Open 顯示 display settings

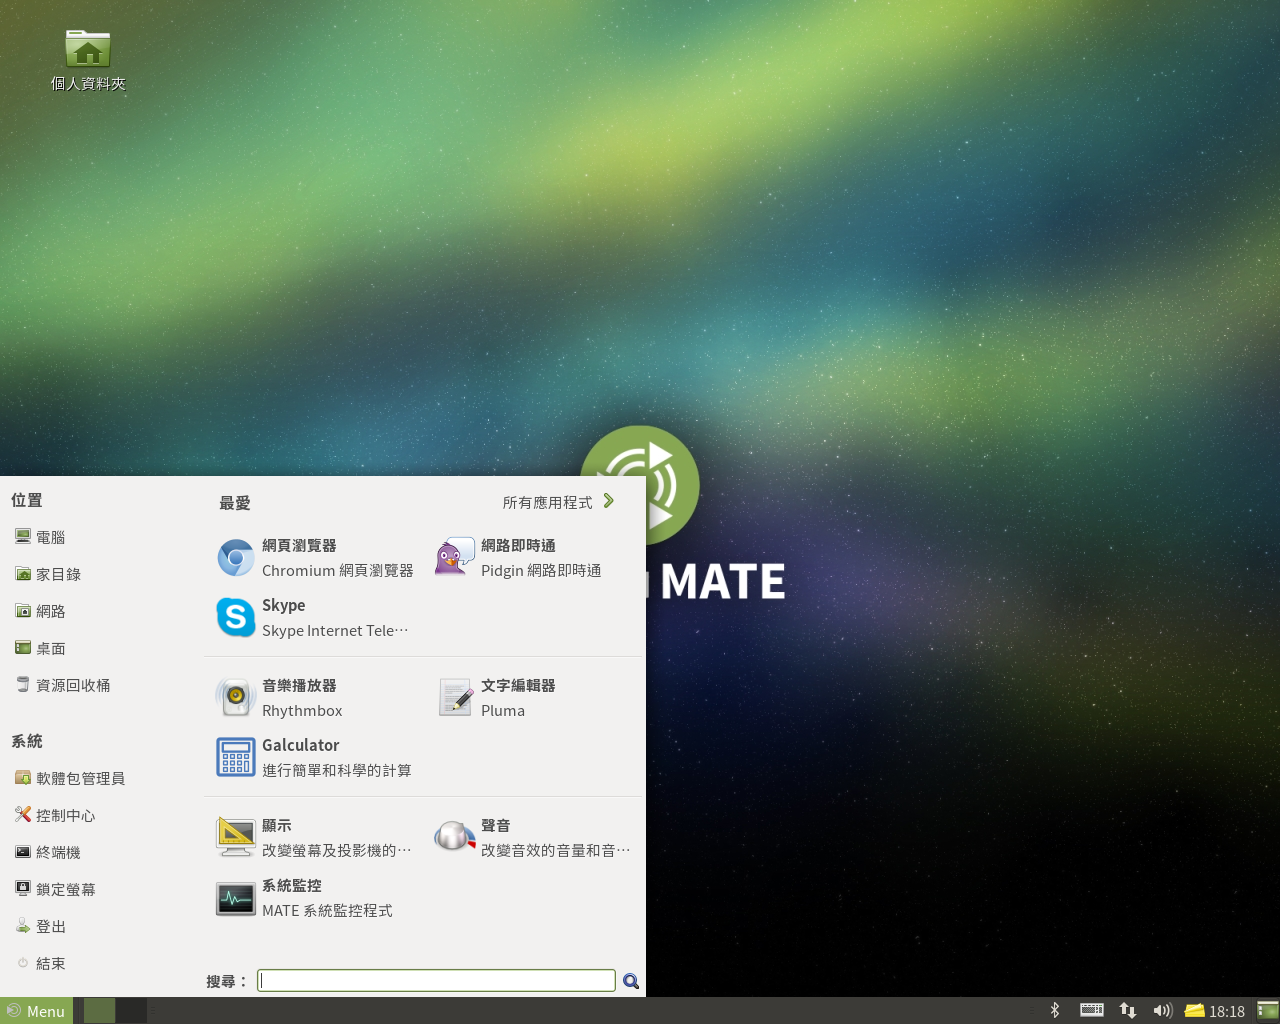(315, 838)
